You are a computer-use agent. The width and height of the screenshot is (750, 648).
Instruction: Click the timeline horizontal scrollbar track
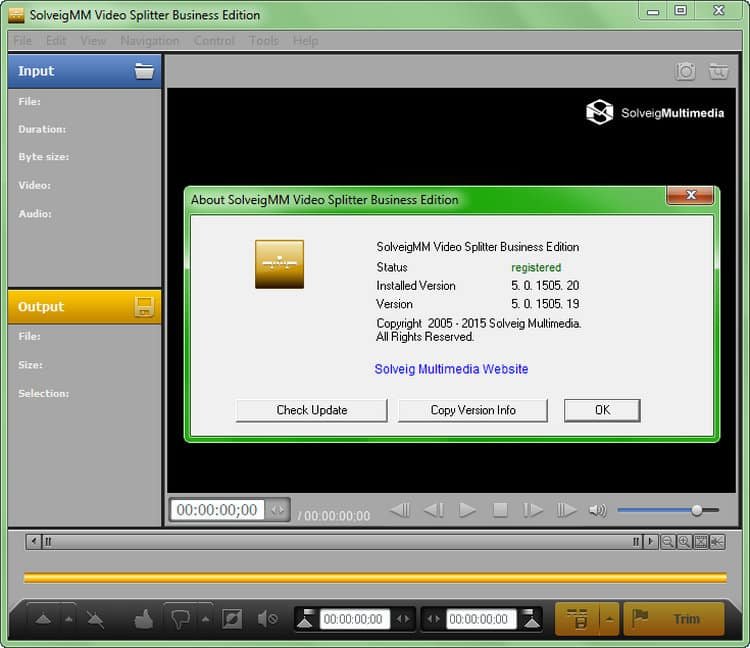(x=342, y=542)
